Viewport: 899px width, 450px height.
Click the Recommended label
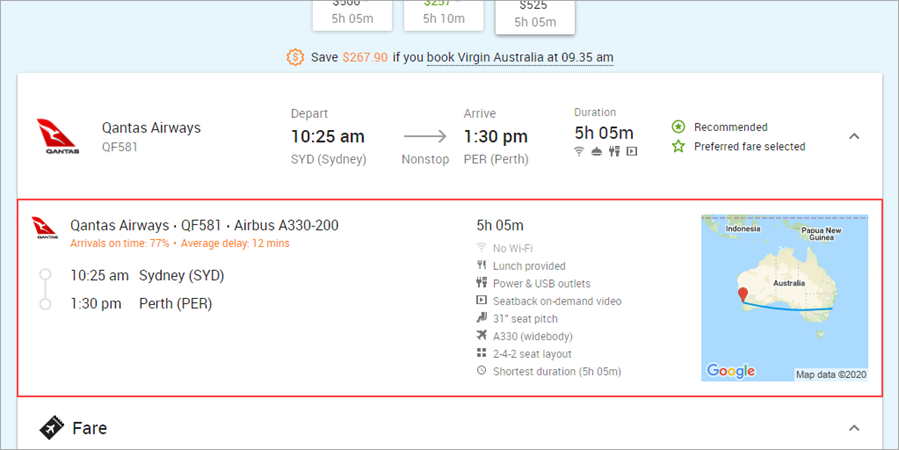pos(730,127)
